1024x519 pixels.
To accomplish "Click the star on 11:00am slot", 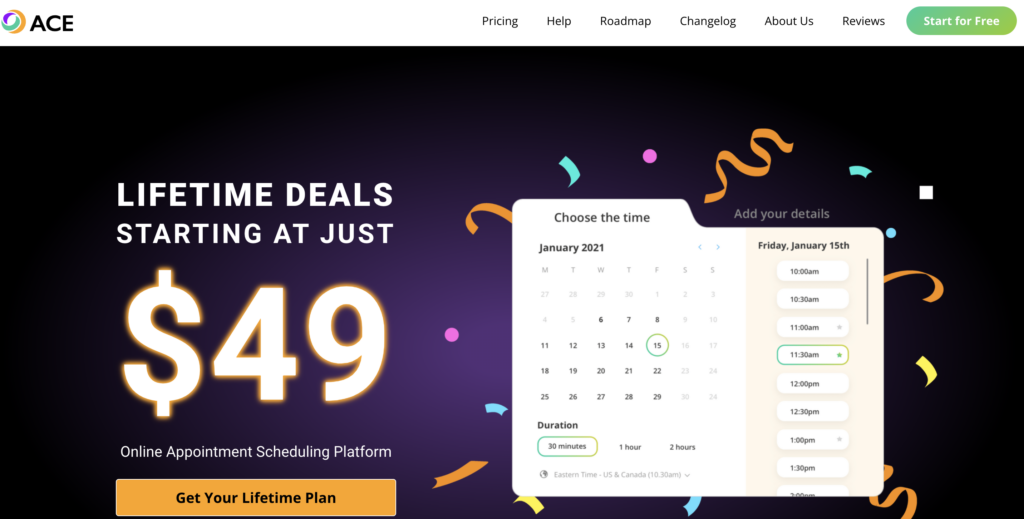I will point(839,327).
